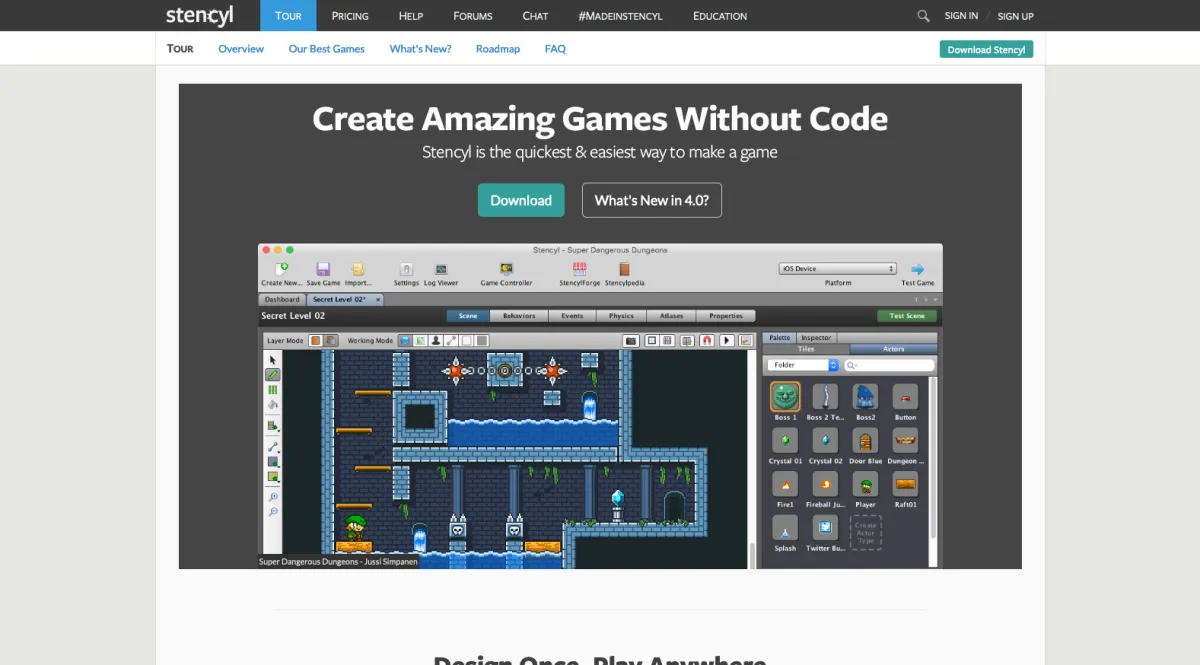Toggle the first Layer Mode button
The height and width of the screenshot is (665, 1200).
[315, 341]
